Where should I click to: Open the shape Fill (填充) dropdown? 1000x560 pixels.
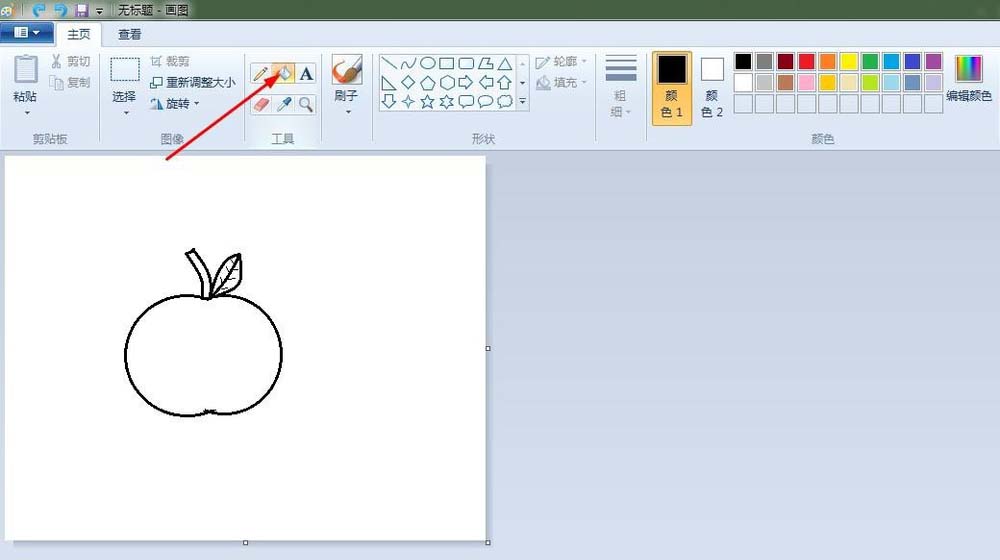561,83
